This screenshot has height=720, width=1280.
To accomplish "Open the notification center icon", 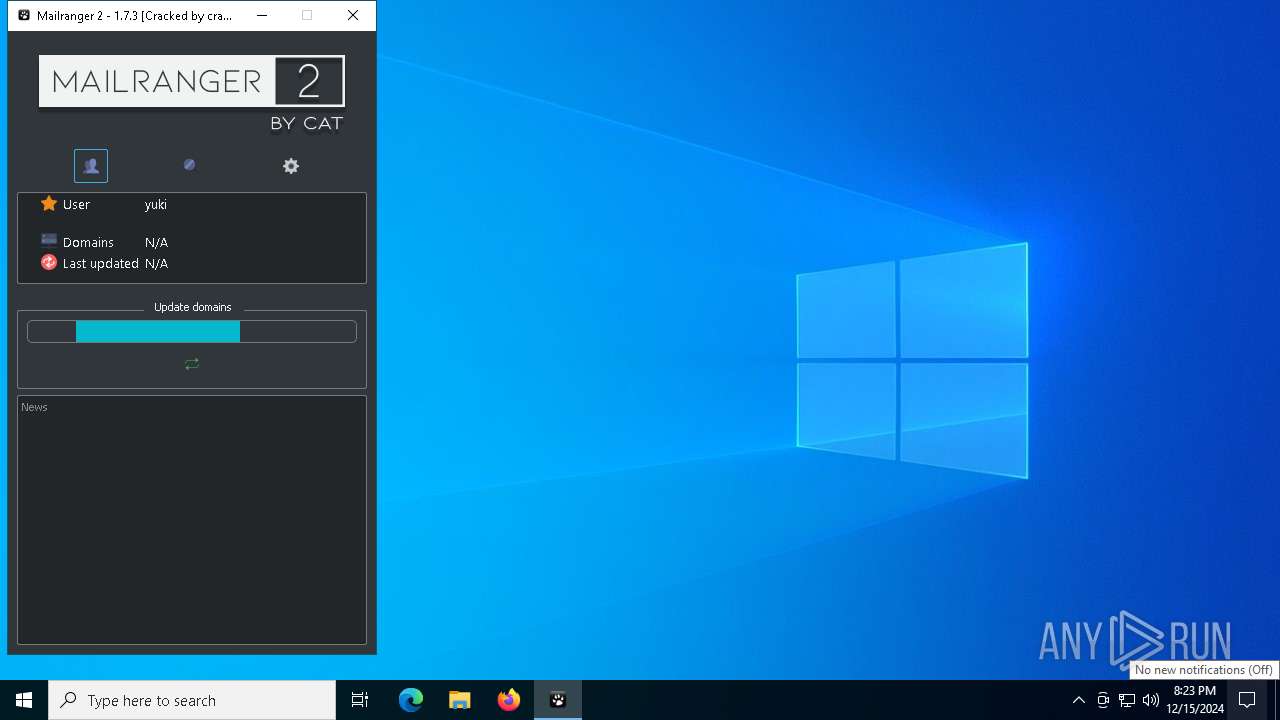I will (x=1247, y=700).
